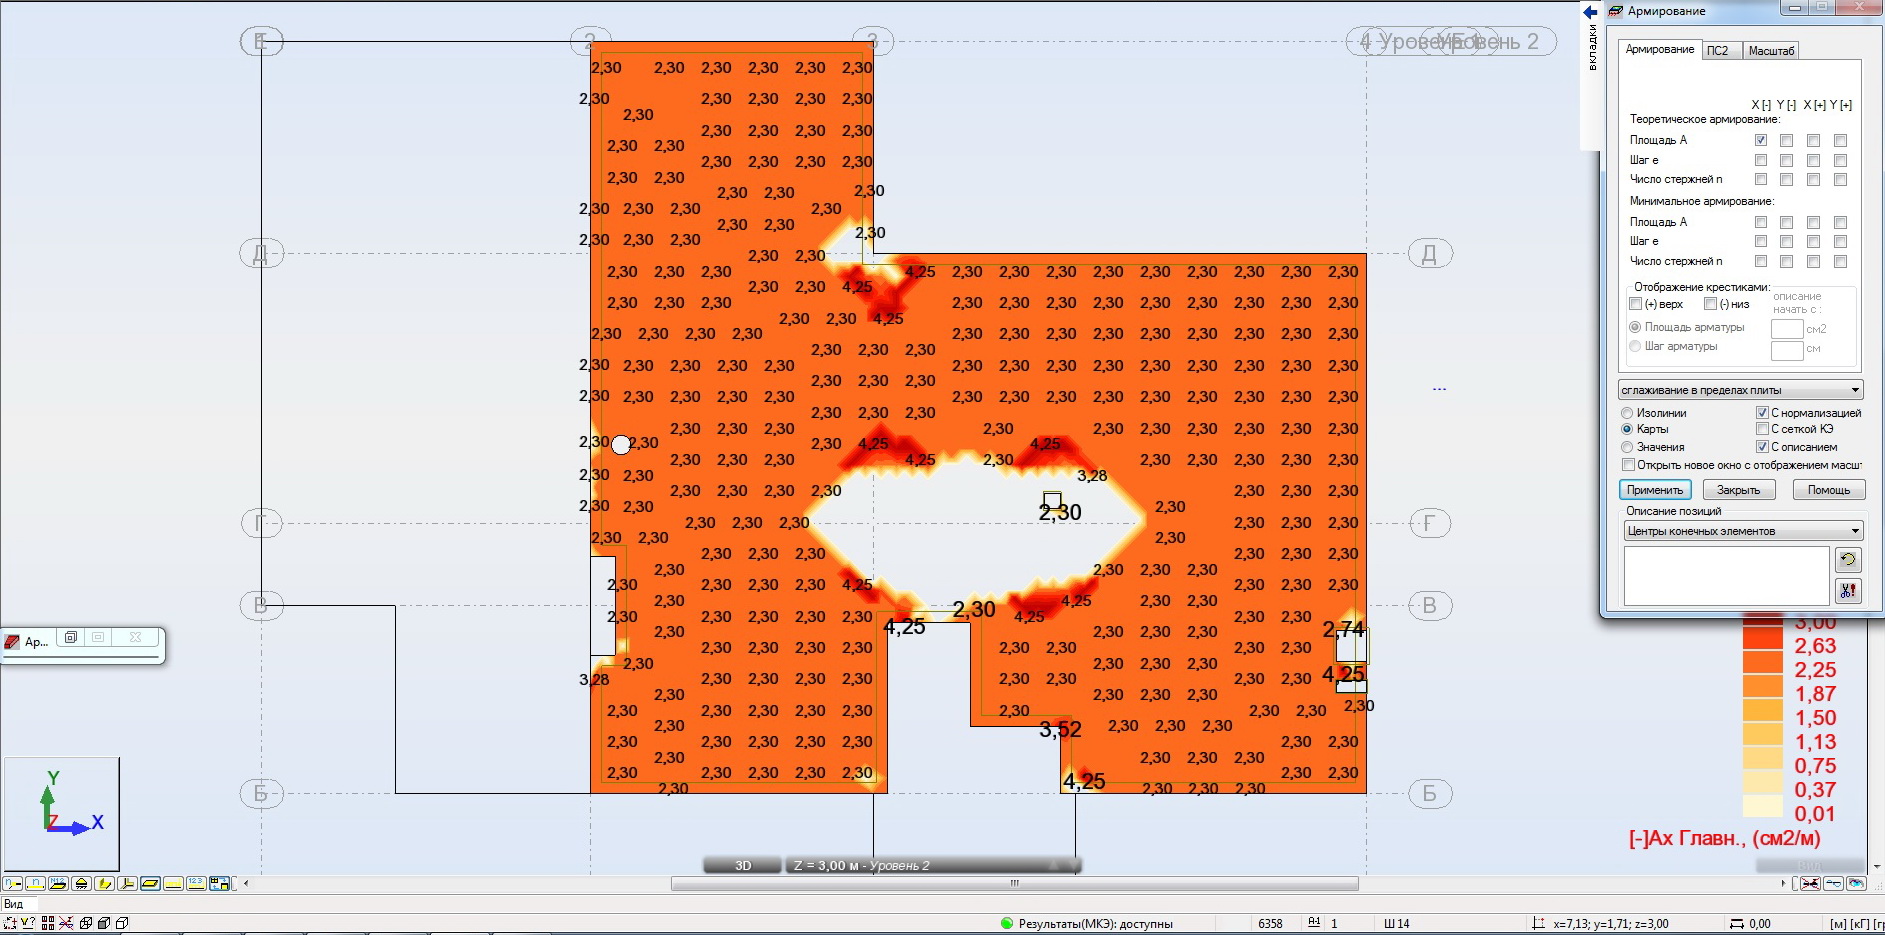Screen dimensions: 1885x935
Task: Enable the (-) низ crosses checkbox
Action: (1710, 304)
